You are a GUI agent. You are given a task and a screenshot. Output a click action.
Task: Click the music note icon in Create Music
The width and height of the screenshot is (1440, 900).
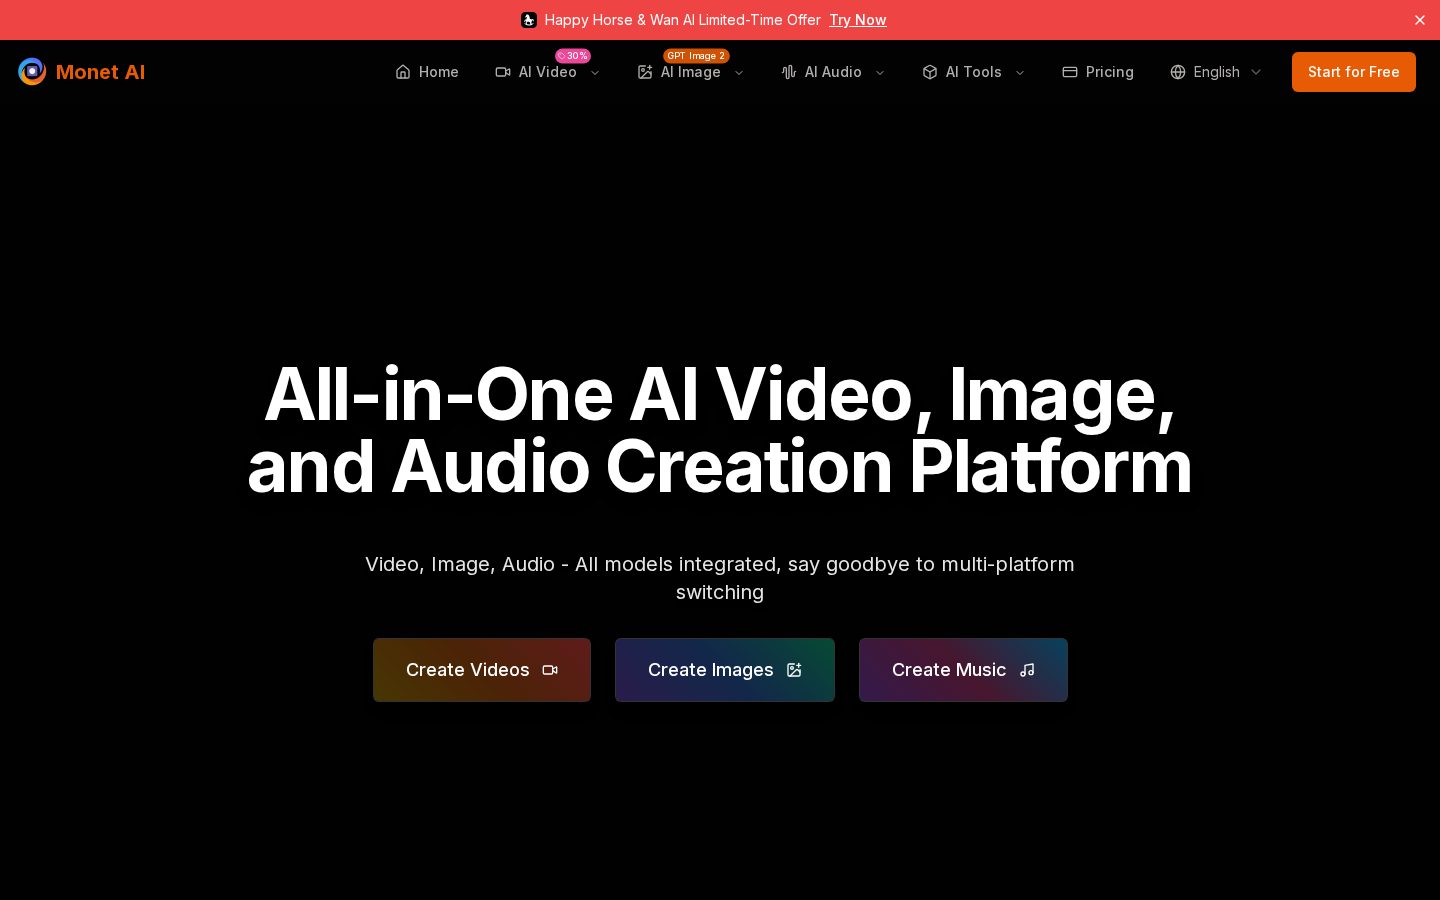(x=1027, y=670)
